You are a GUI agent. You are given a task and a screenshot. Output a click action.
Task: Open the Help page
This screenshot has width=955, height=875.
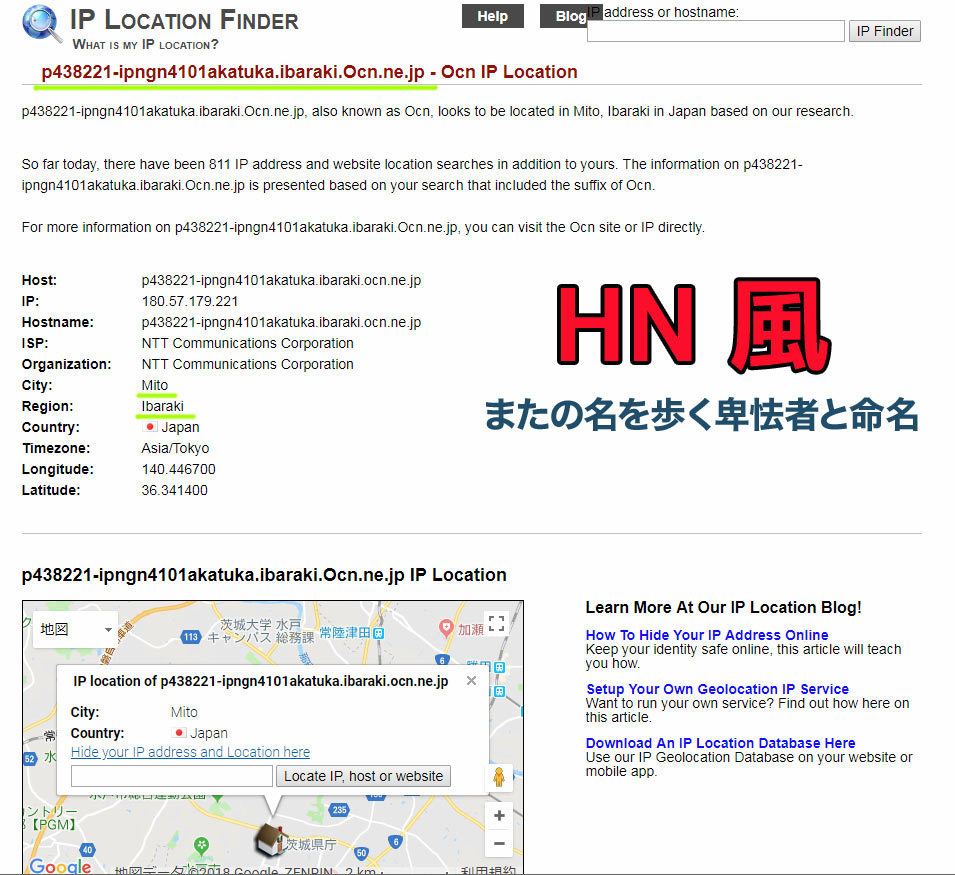coord(493,16)
